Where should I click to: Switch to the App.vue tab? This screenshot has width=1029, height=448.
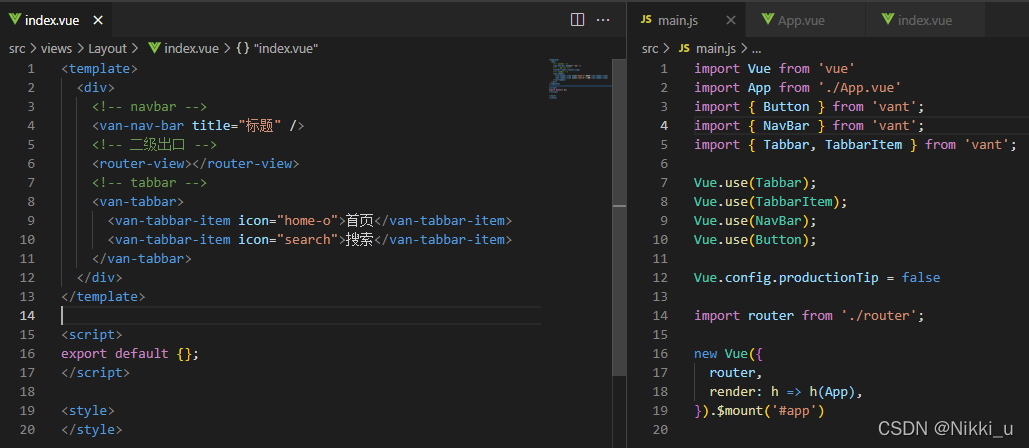tap(805, 20)
